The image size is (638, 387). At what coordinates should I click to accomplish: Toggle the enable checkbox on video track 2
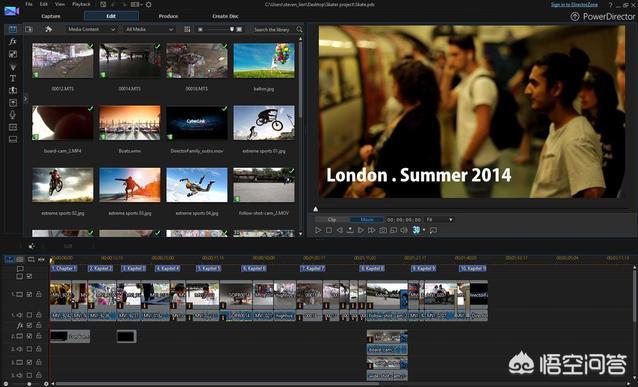29,336
